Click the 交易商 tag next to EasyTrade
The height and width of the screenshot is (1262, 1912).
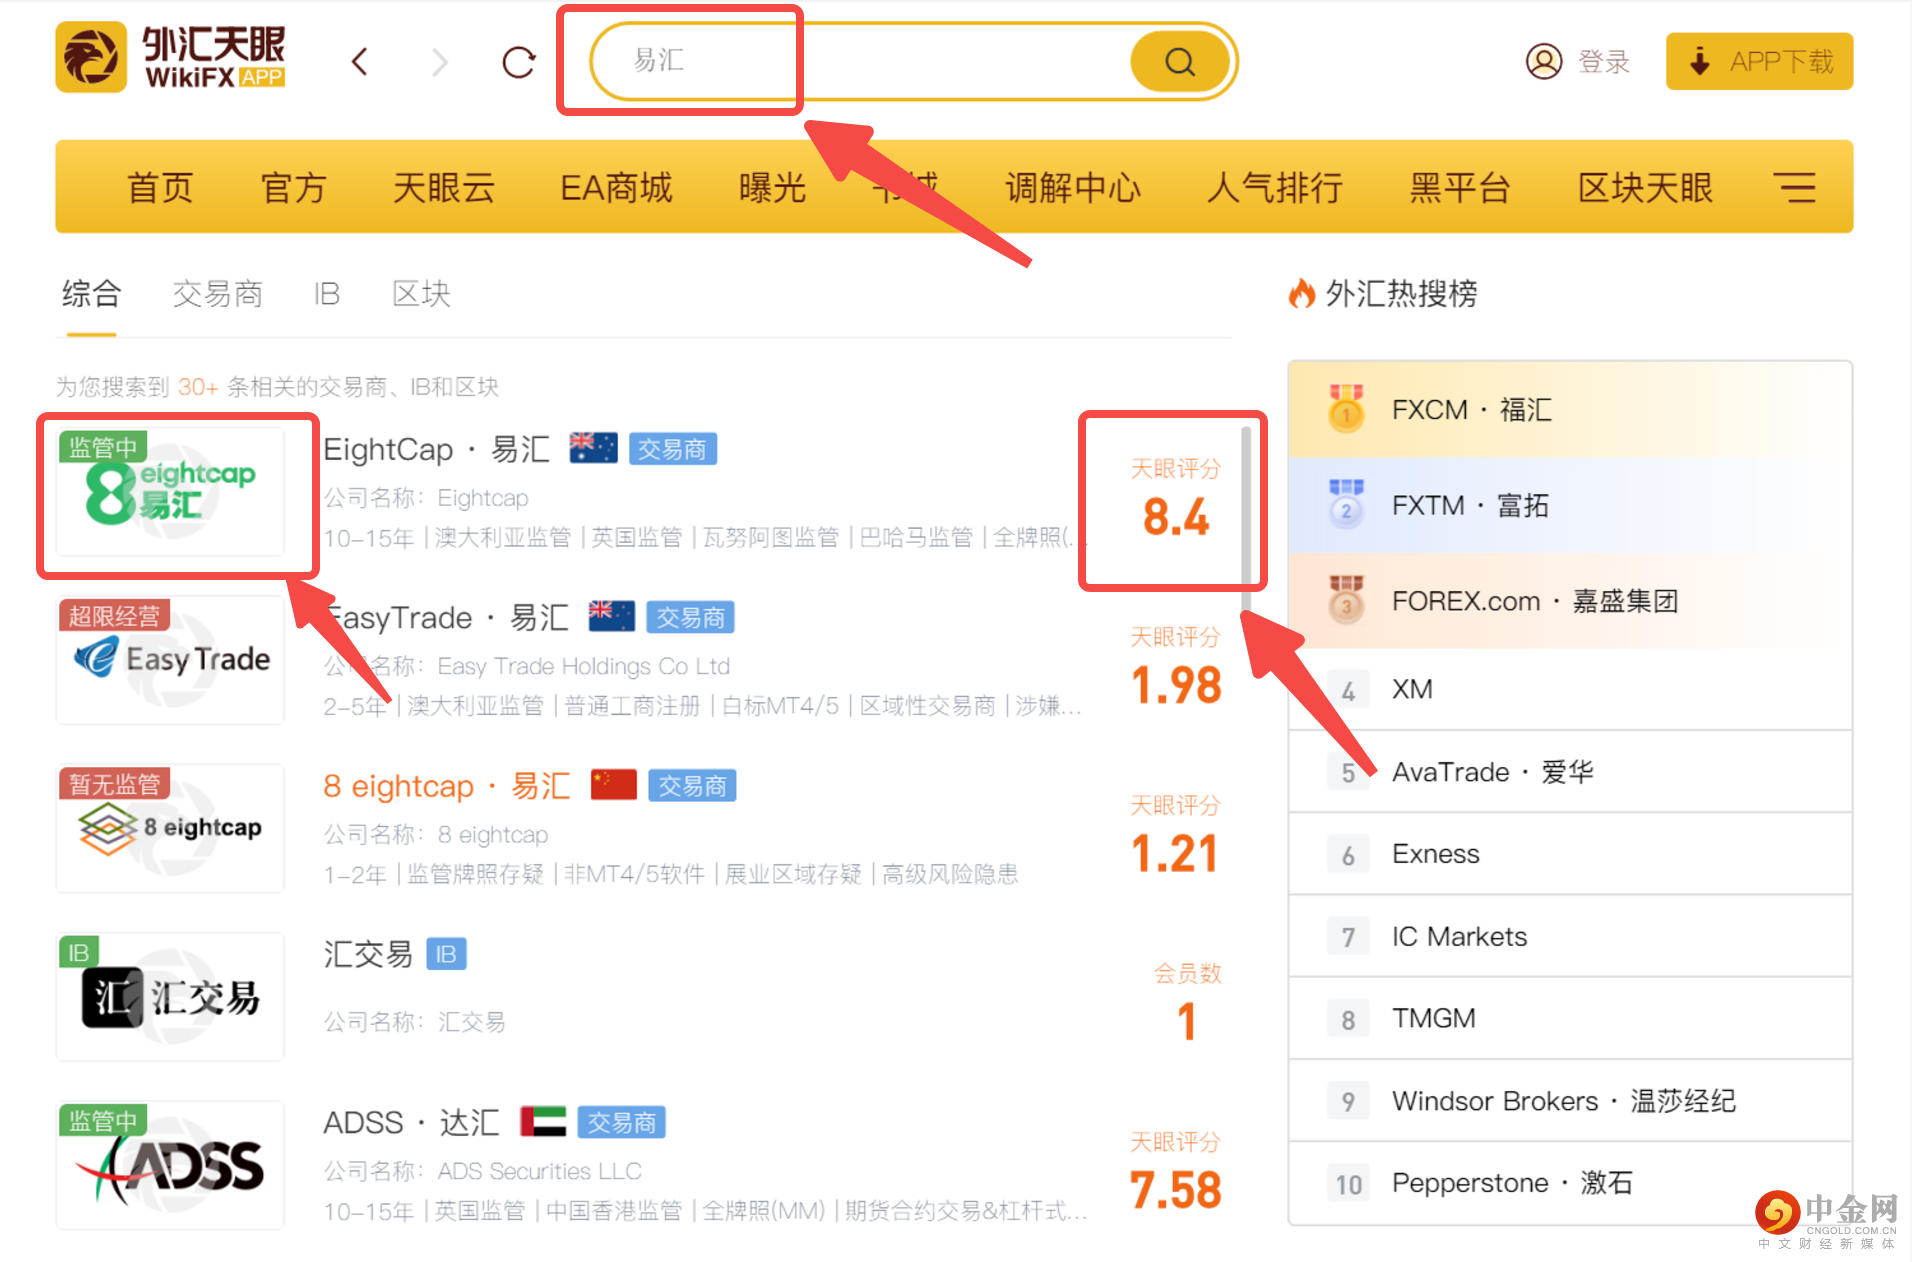click(690, 618)
